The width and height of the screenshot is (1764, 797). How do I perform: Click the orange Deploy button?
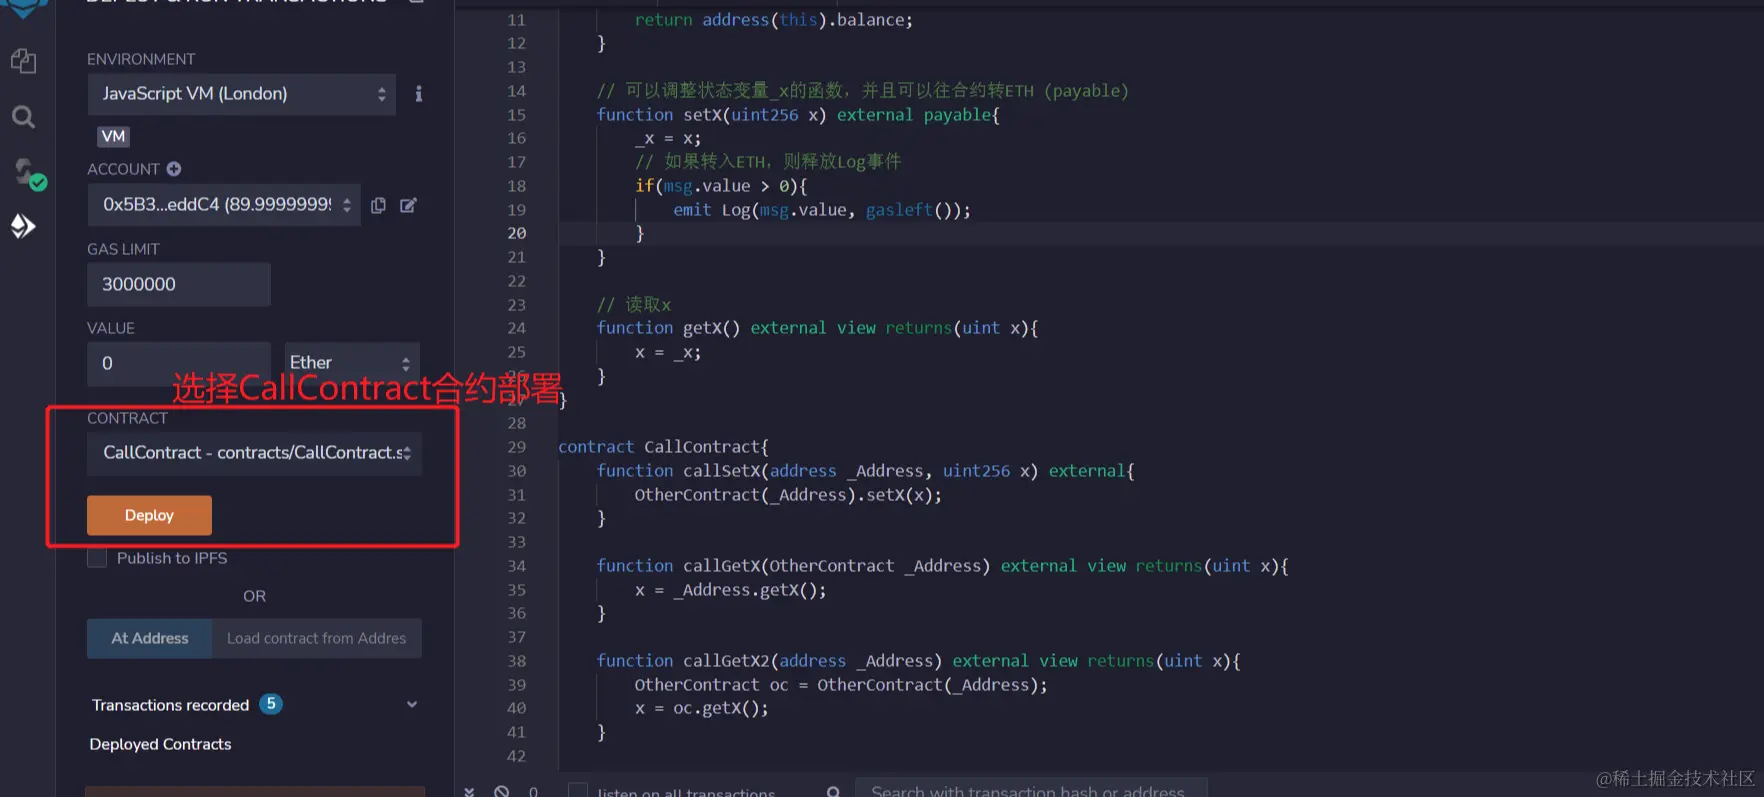click(149, 515)
